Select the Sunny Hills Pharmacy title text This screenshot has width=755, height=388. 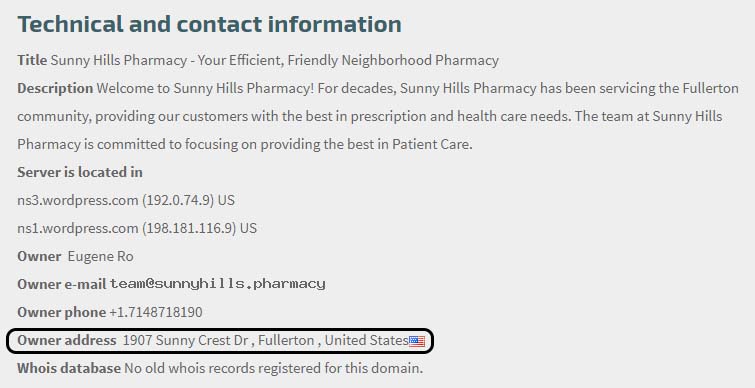tap(274, 61)
